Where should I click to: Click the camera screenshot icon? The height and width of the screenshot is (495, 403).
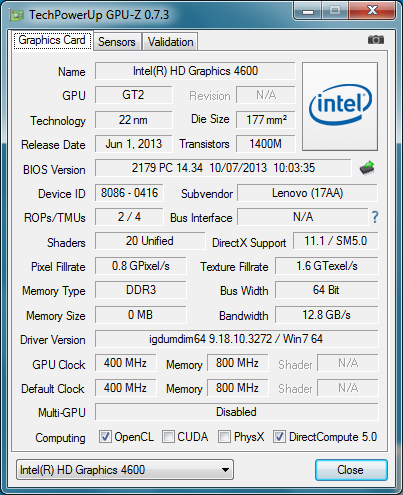(376, 40)
